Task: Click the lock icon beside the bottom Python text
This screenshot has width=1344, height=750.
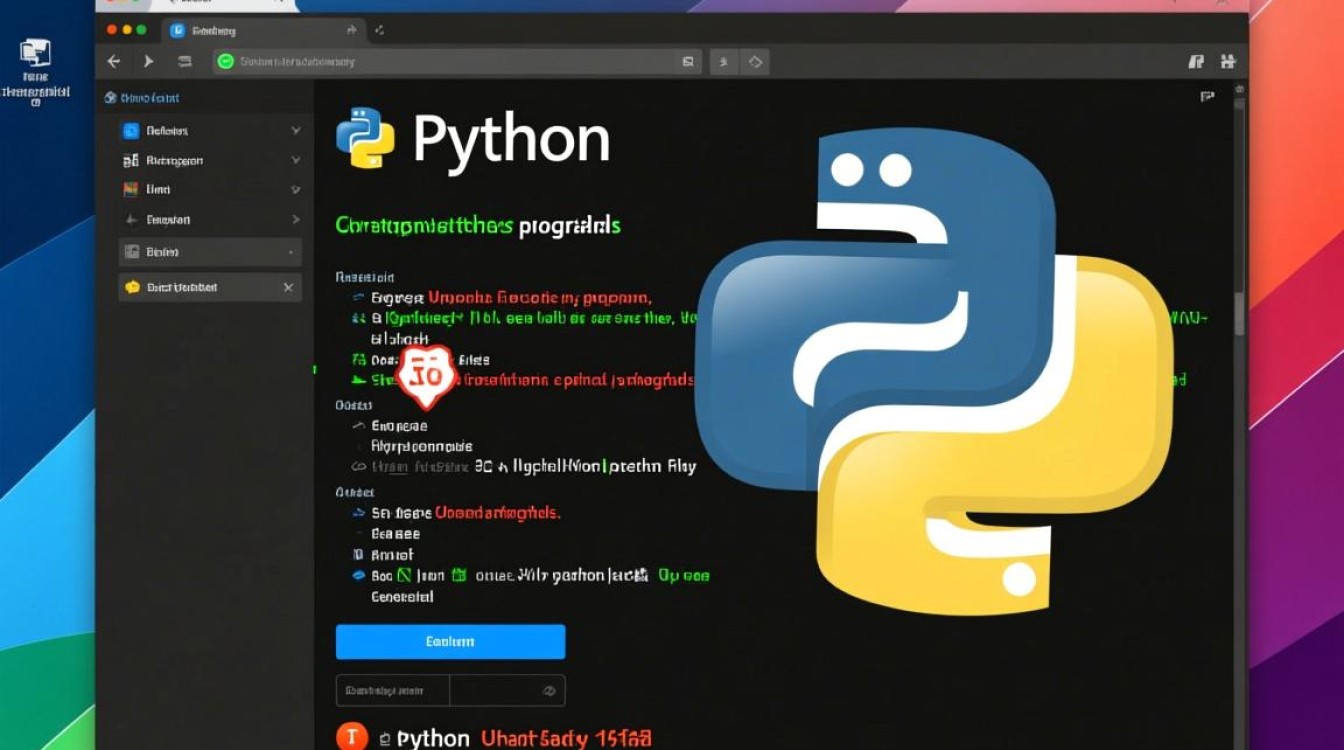Action: 385,738
